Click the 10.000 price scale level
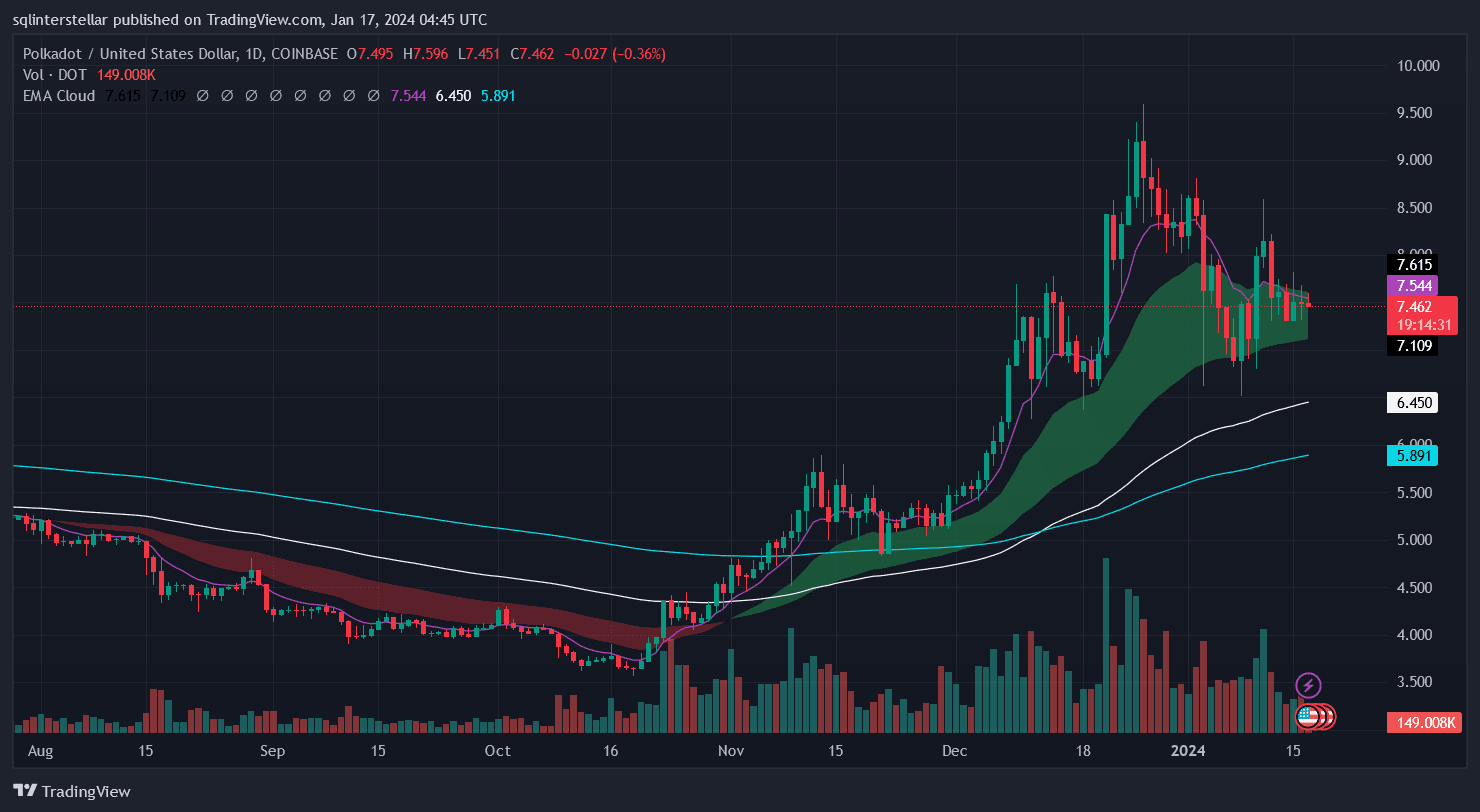 tap(1417, 66)
